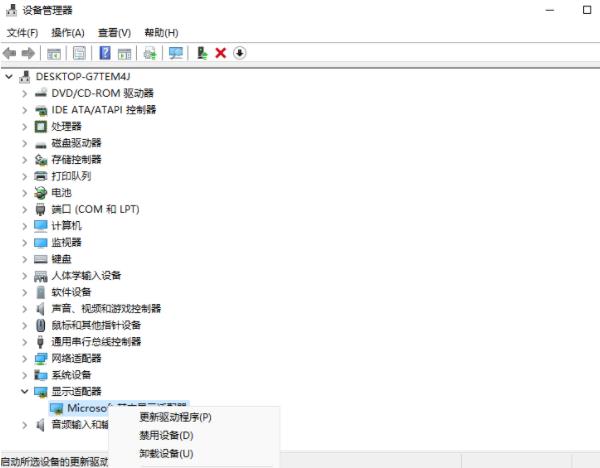This screenshot has height=468, width=600.
Task: Select the Microsoft basic display adapter item
Action: (x=119, y=408)
